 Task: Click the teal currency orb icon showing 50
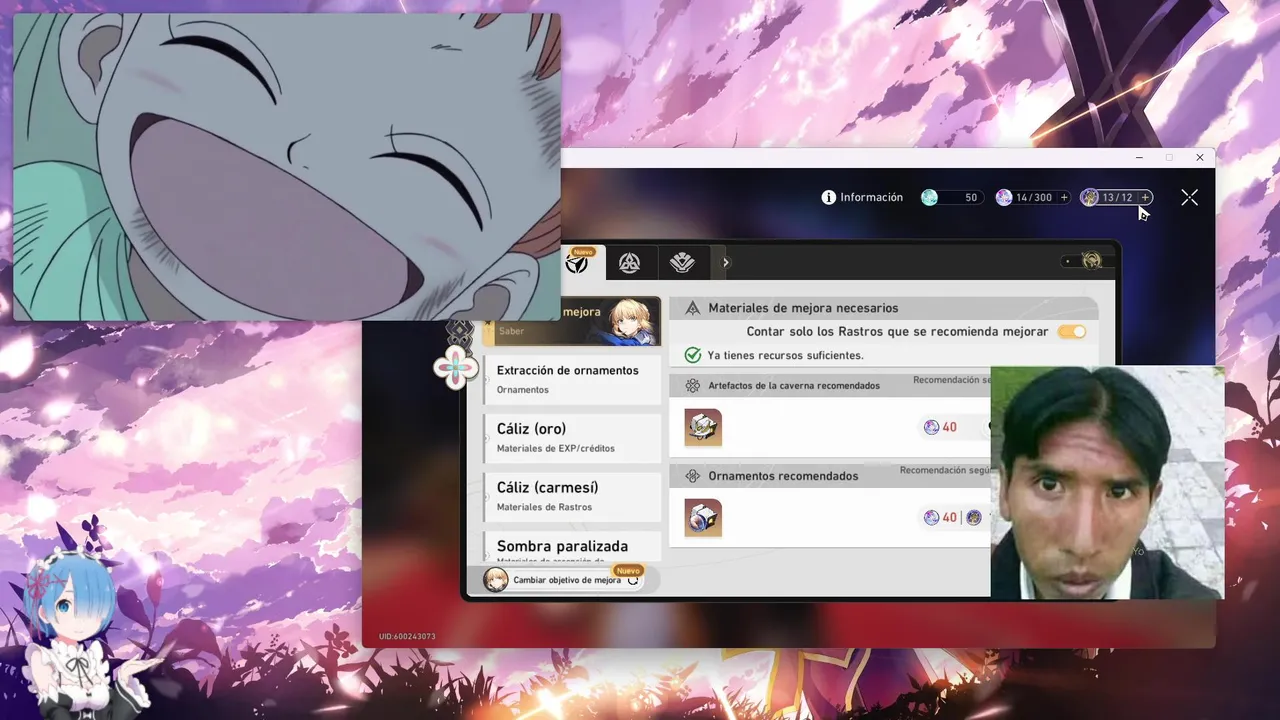coord(929,198)
